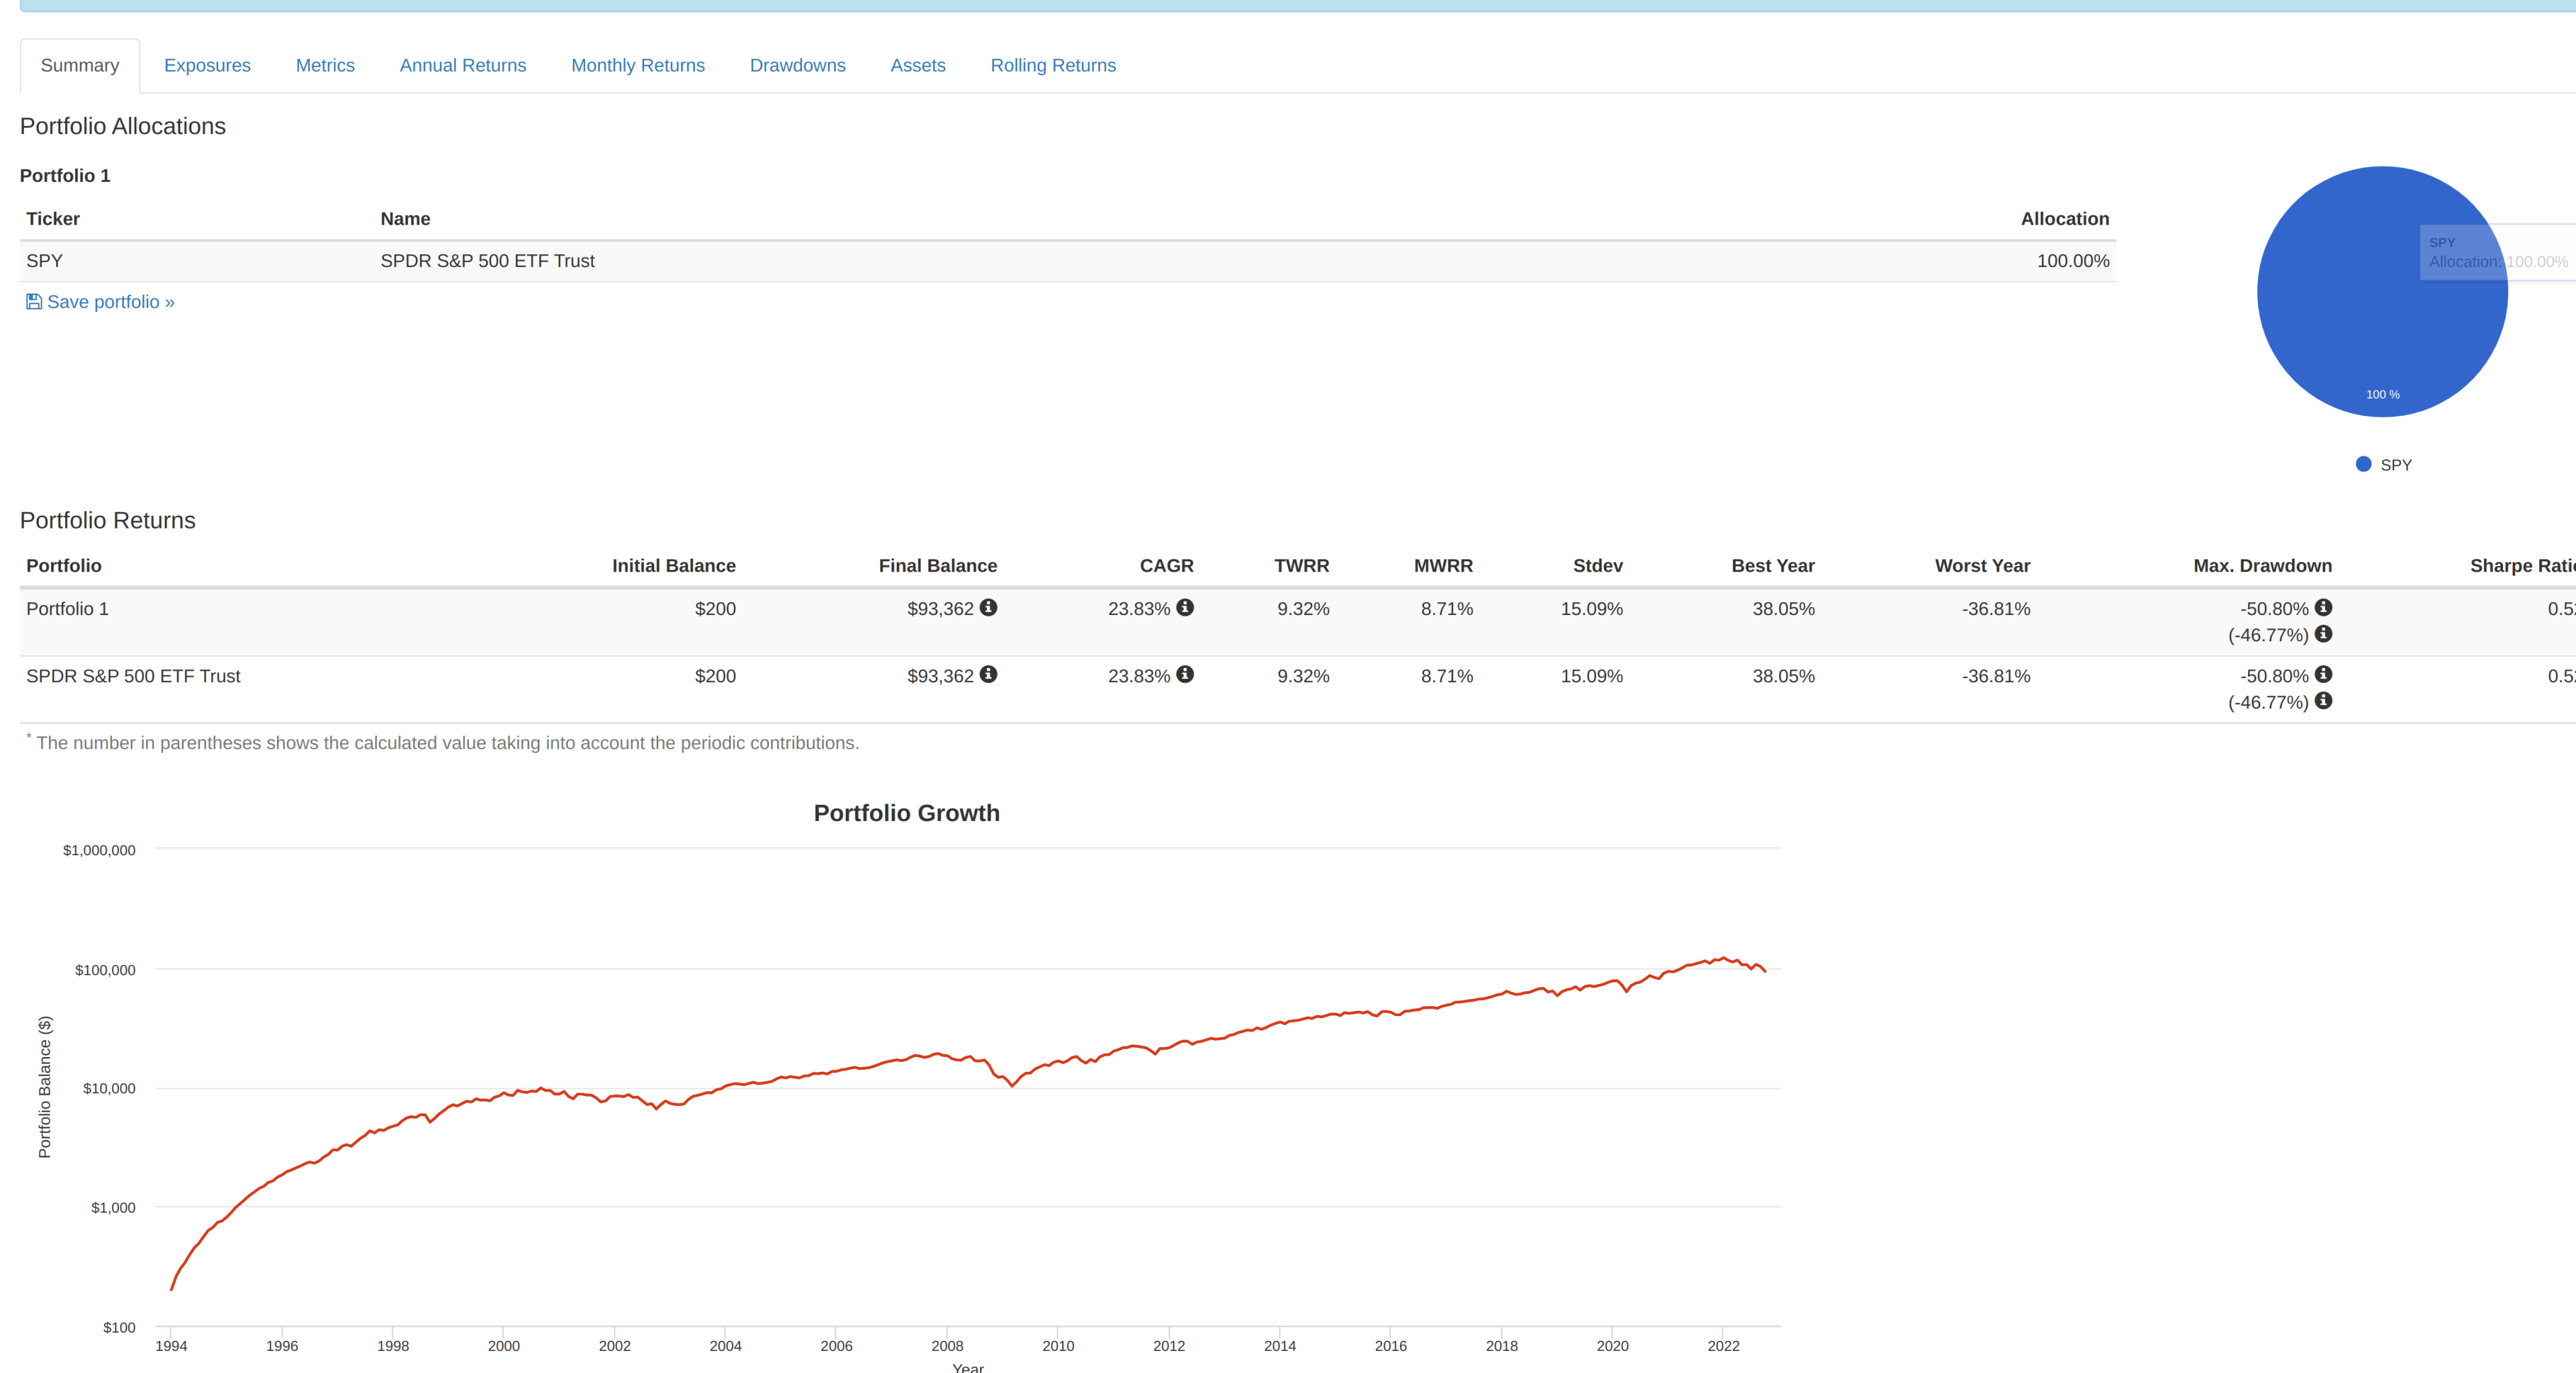2576x1373 pixels.
Task: Go to the Annual Returns tab
Action: click(463, 66)
